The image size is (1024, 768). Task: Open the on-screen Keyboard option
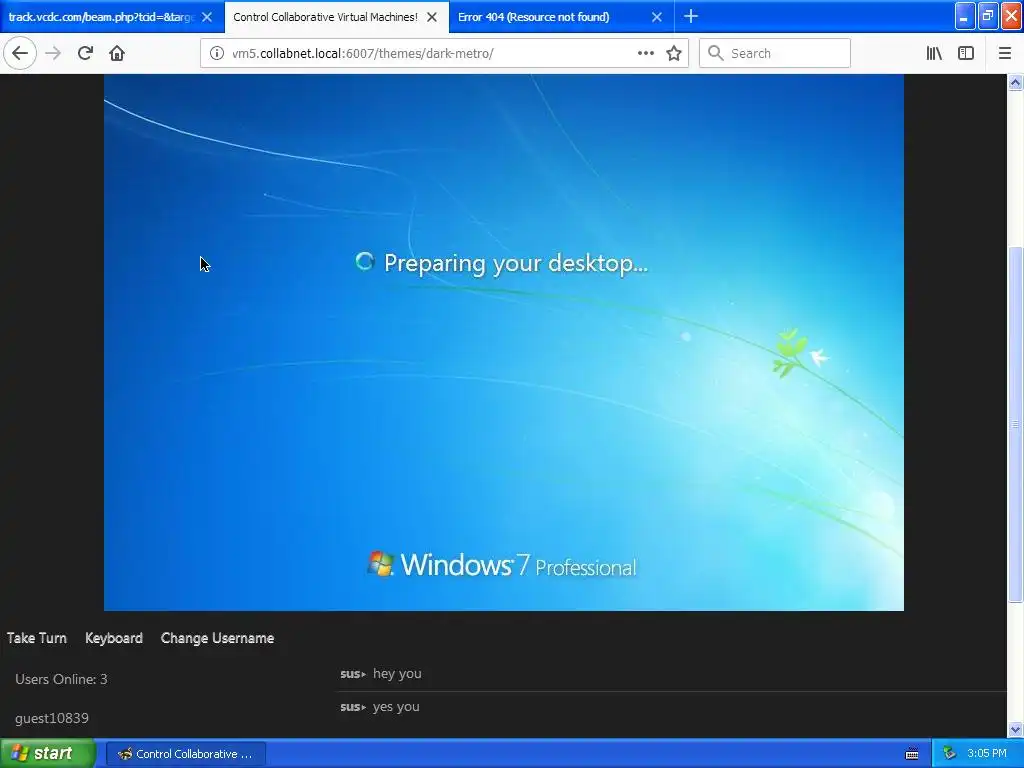tap(114, 638)
